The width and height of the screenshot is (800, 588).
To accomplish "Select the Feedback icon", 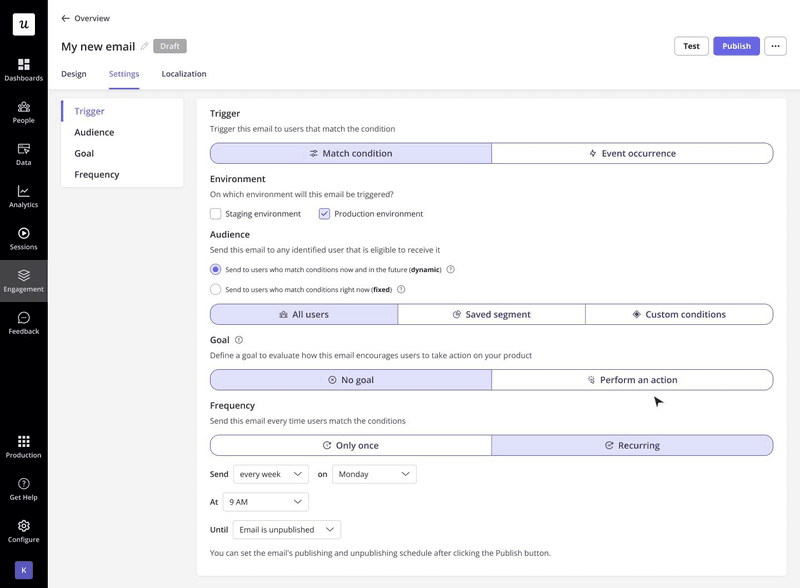I will click(x=22, y=324).
